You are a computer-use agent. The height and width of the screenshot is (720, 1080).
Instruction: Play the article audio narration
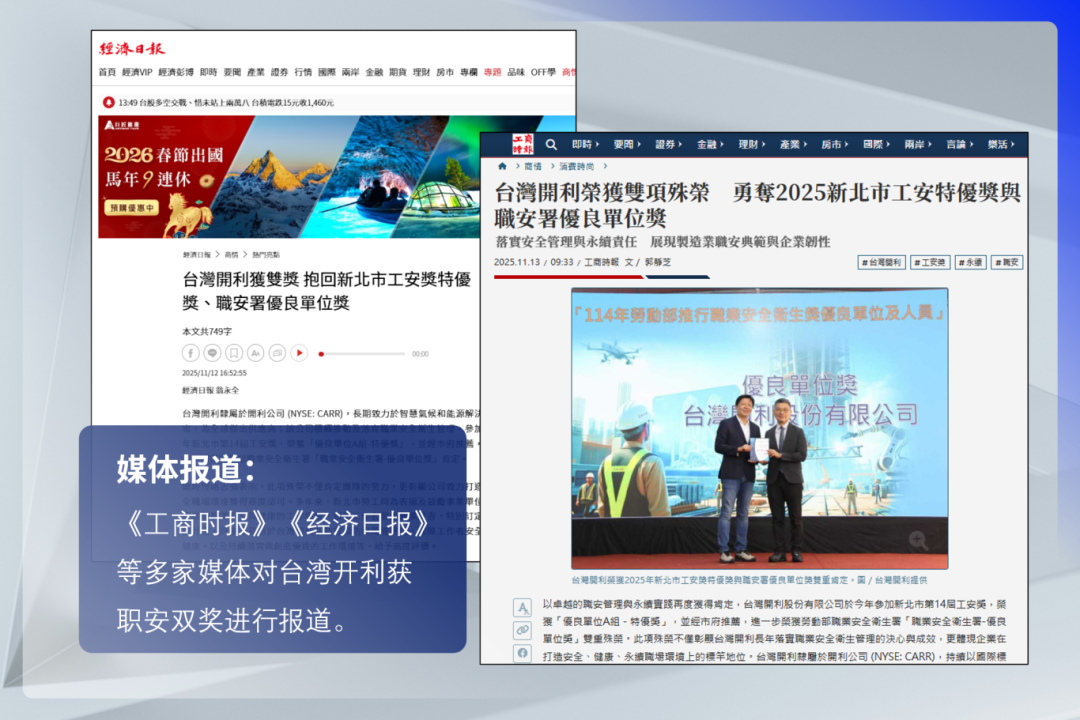299,353
